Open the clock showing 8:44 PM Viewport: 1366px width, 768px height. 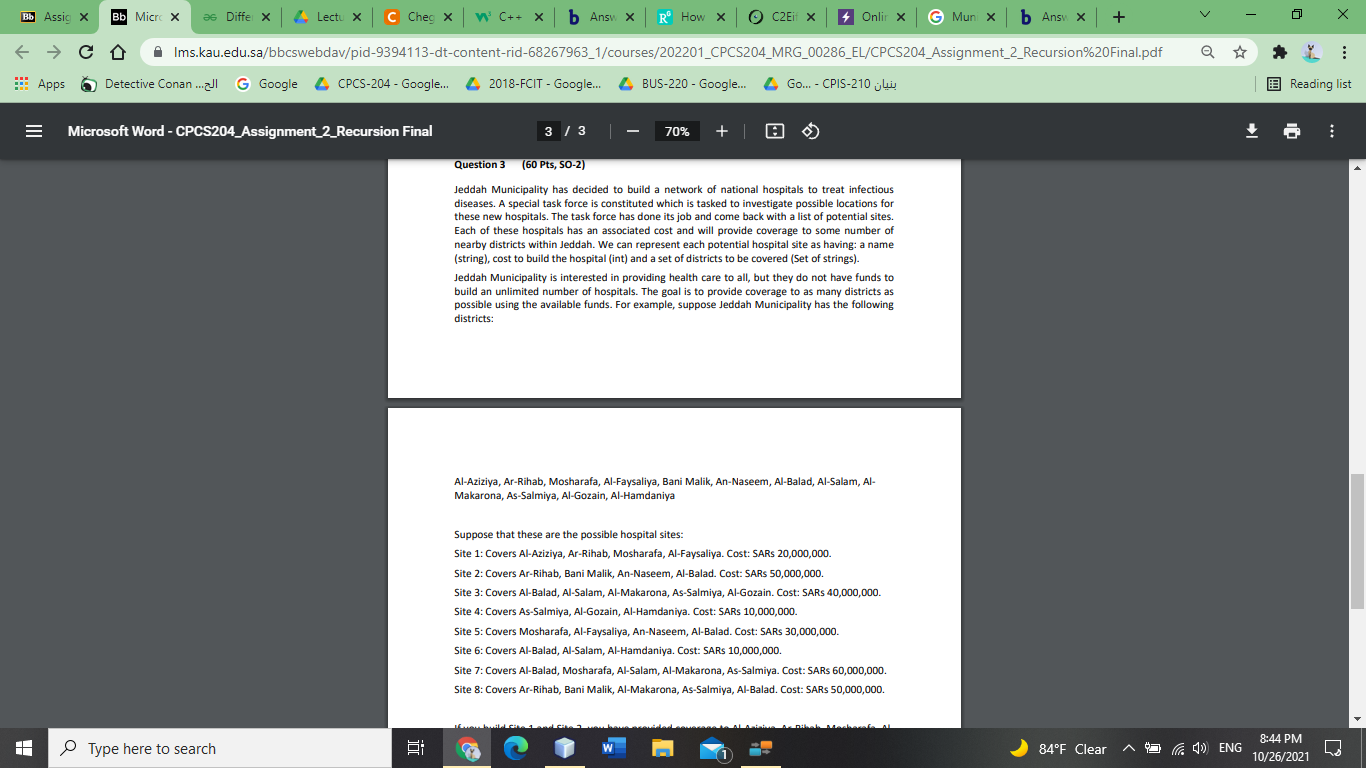coord(1280,748)
